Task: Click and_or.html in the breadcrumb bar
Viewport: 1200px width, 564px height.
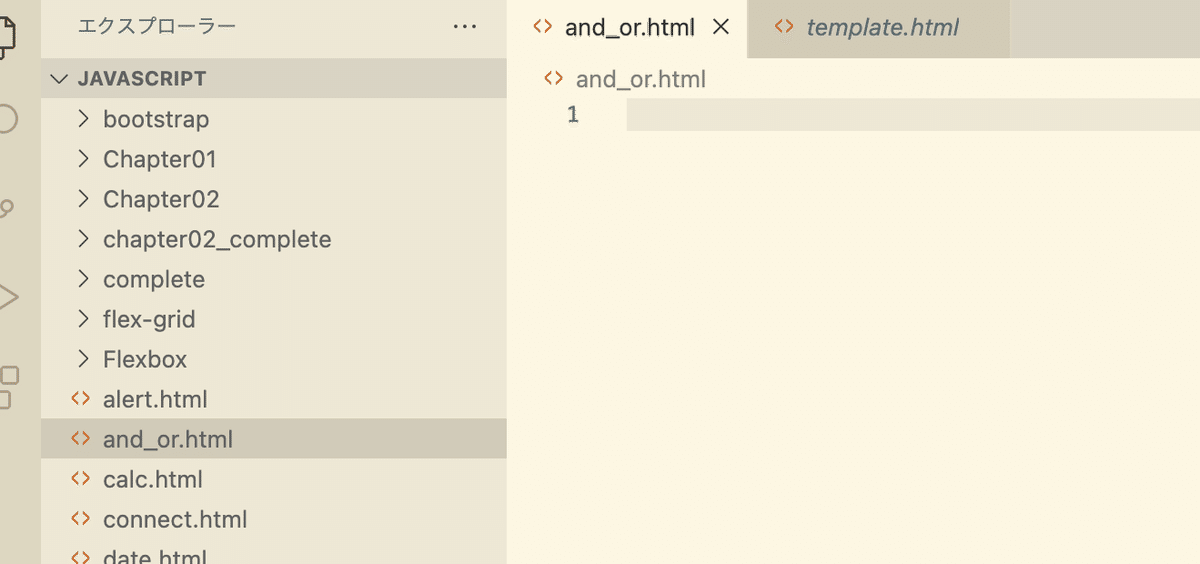Action: coord(640,79)
